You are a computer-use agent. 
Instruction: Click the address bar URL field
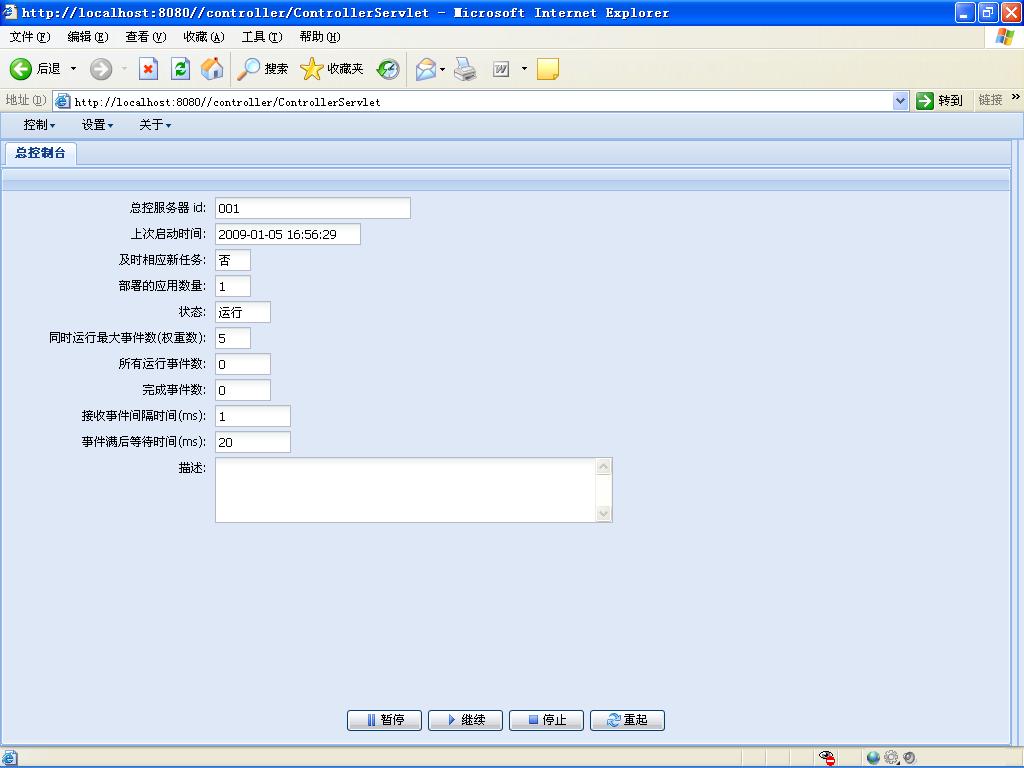click(x=482, y=102)
